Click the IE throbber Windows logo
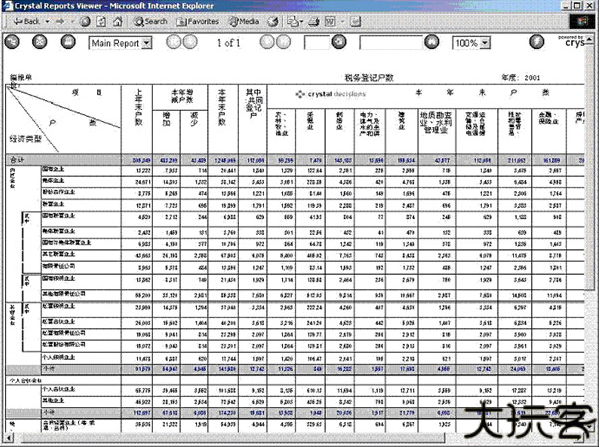 tap(582, 22)
